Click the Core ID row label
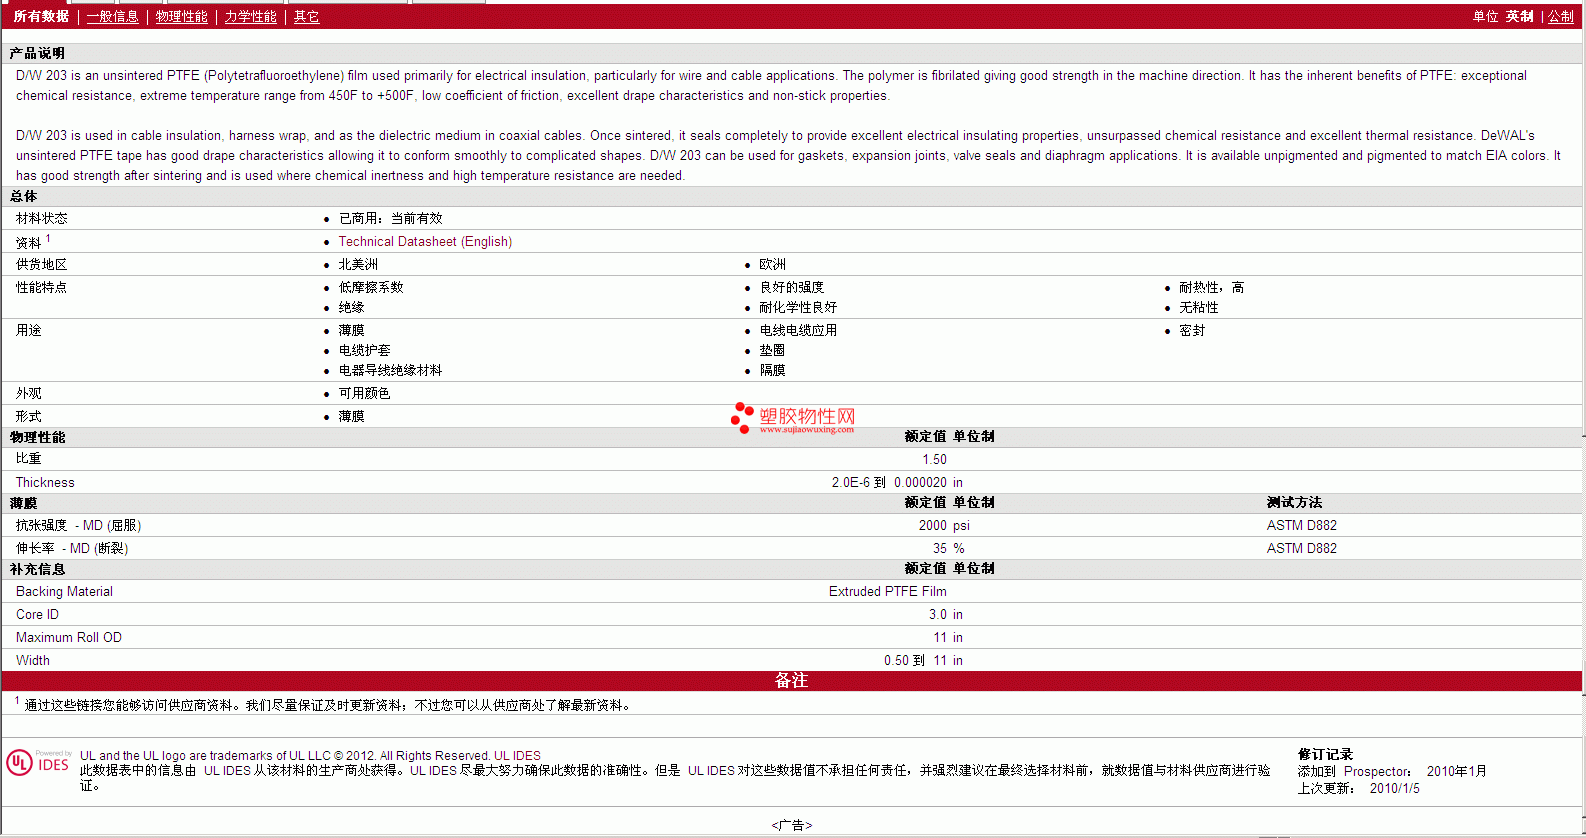Screen dimensions: 1586x838 [x=37, y=615]
